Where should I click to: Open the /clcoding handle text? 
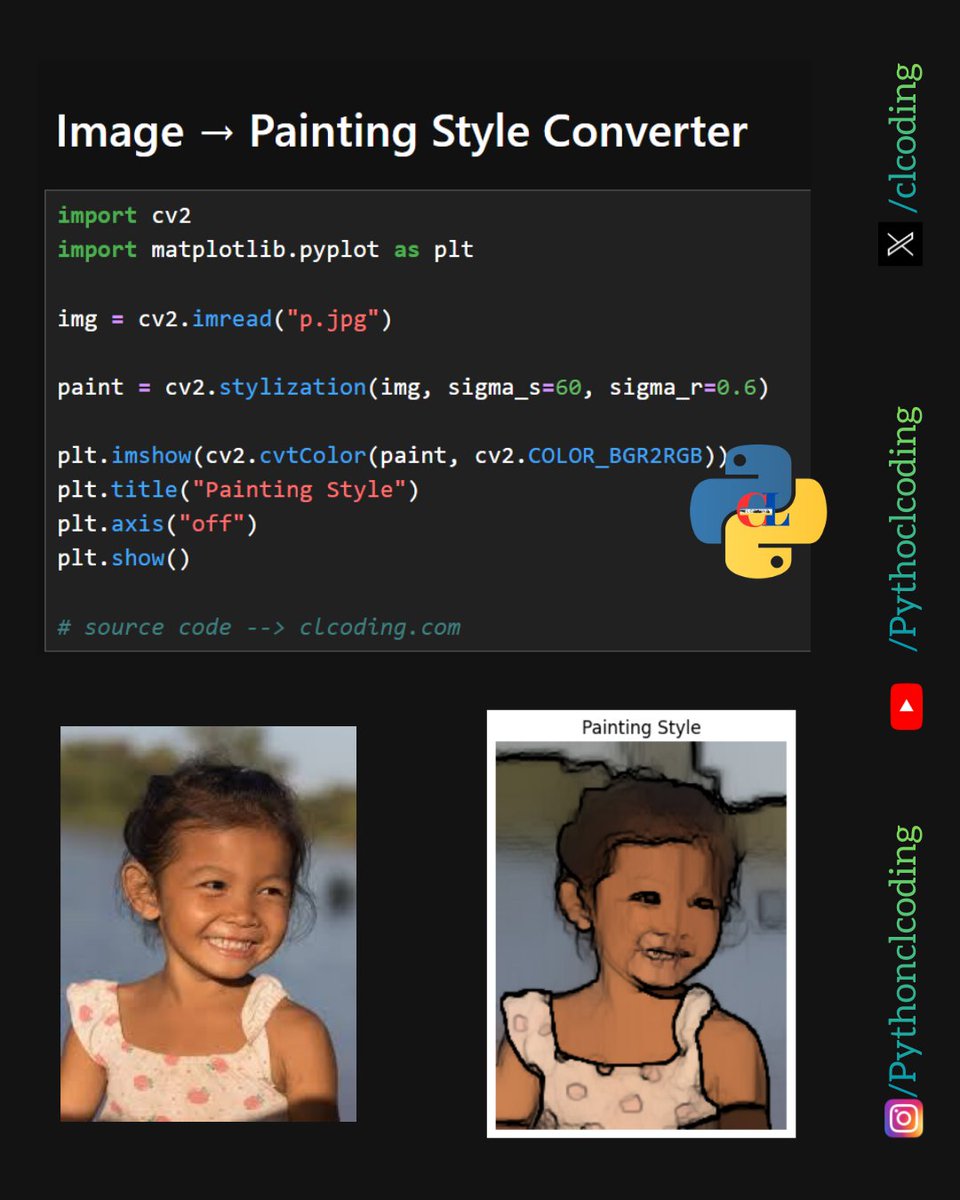coord(904,138)
